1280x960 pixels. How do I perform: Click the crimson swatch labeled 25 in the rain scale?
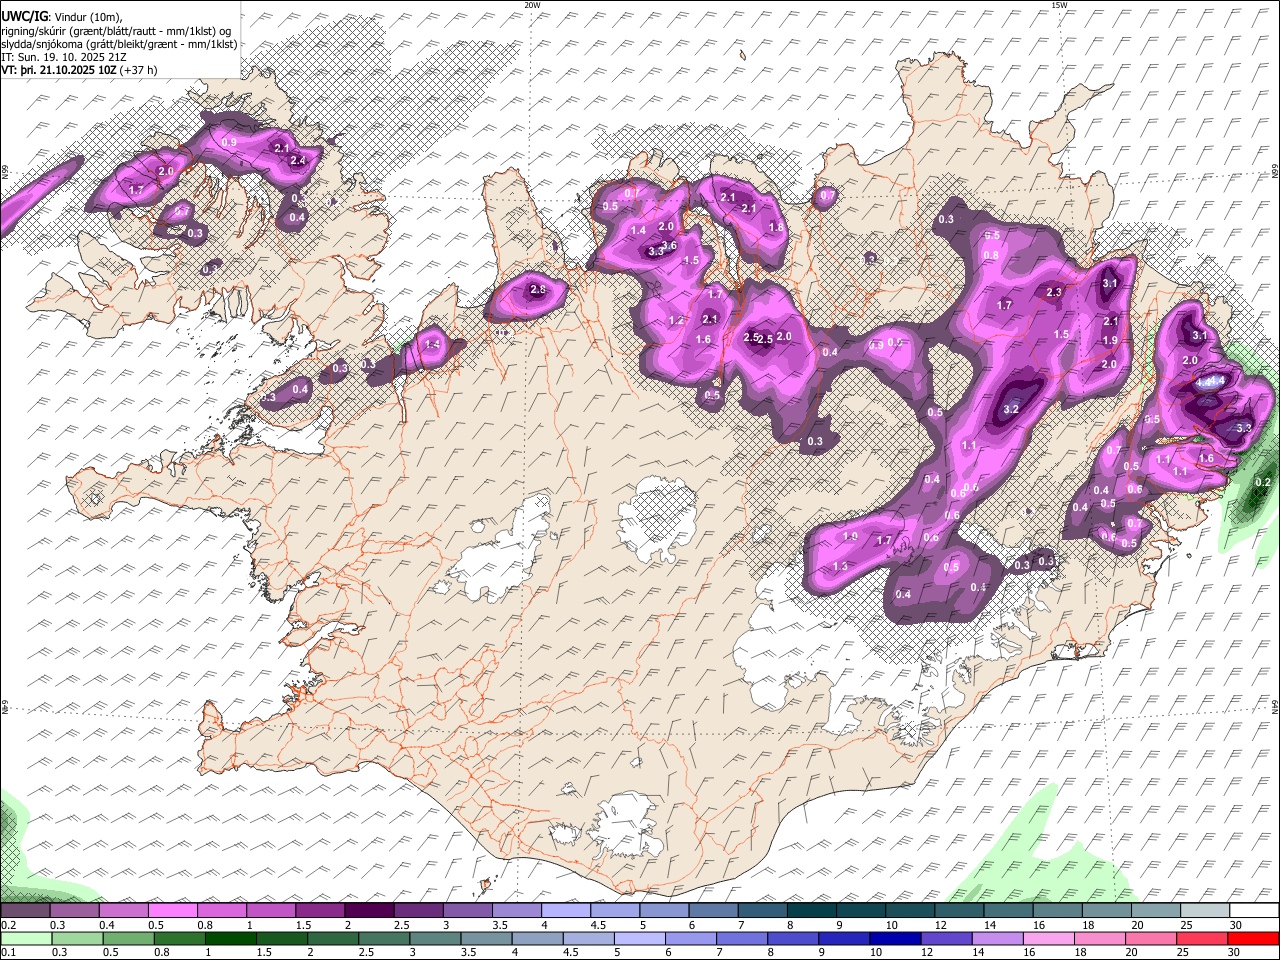[x=1201, y=938]
